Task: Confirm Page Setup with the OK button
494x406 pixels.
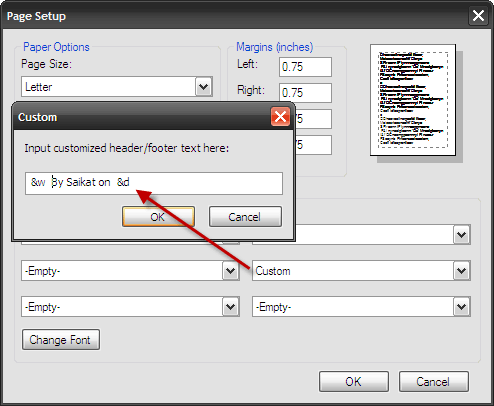Action: (354, 381)
